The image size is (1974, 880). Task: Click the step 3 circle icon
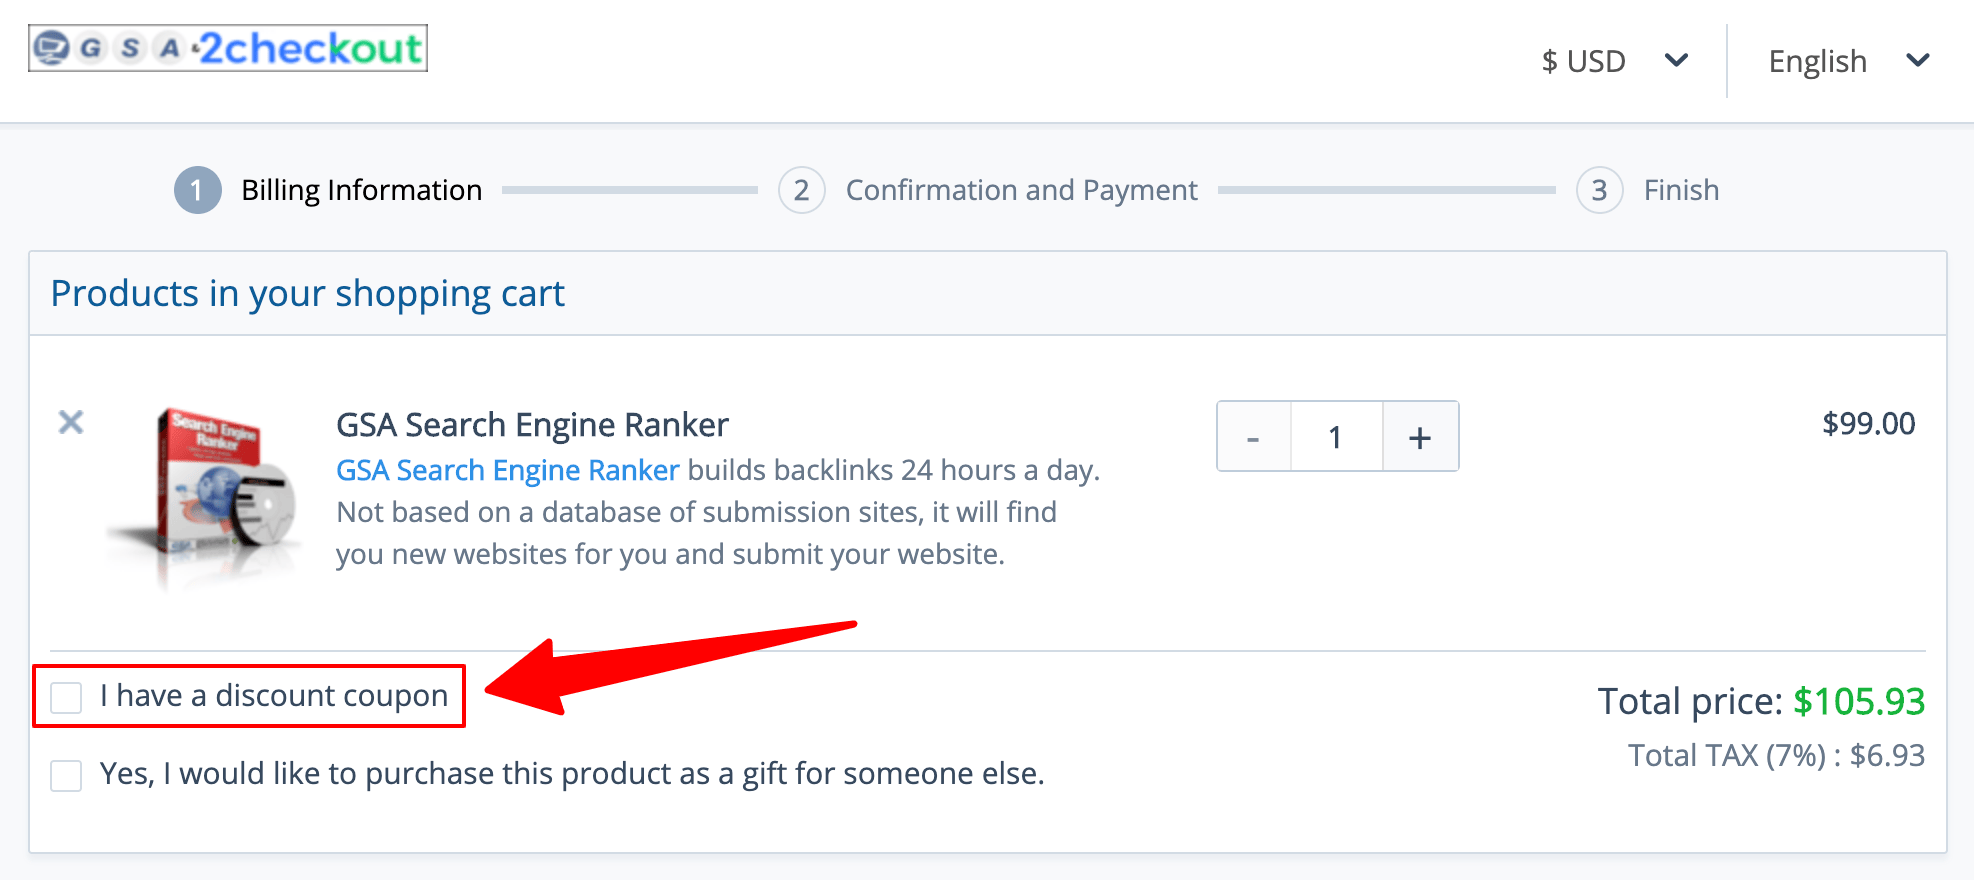pos(1599,190)
